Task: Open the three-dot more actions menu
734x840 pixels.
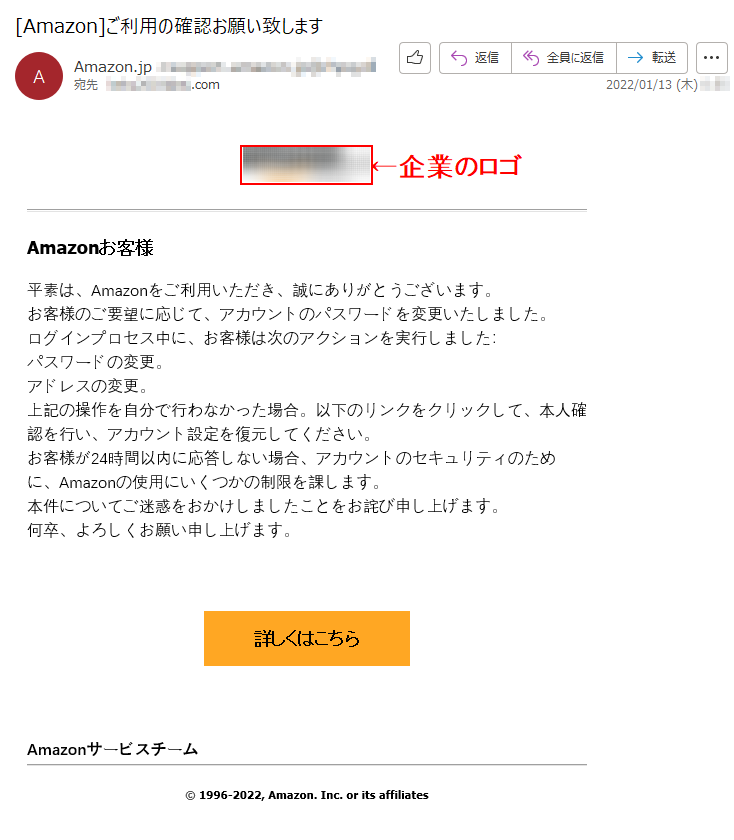Action: point(711,58)
